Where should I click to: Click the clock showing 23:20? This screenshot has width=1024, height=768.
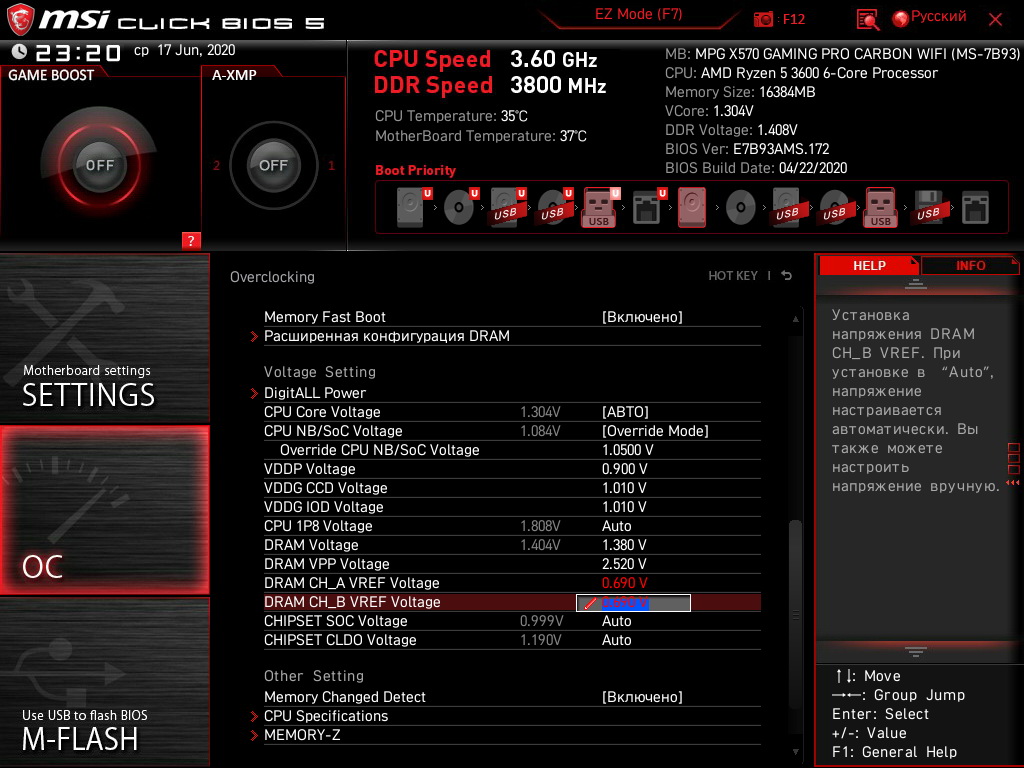pyautogui.click(x=78, y=52)
